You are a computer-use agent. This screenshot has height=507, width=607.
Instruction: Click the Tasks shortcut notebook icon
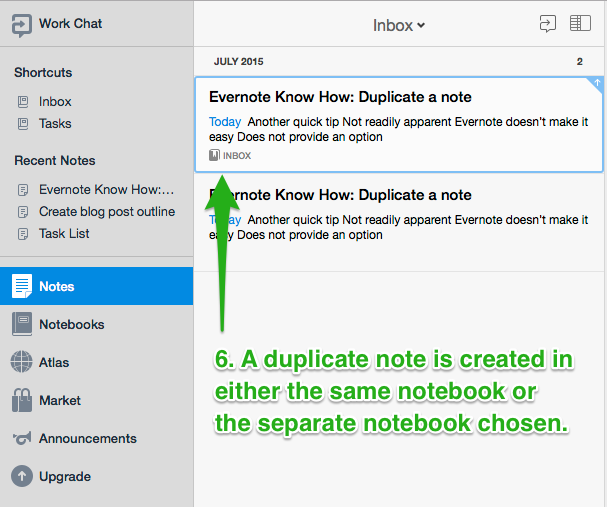click(x=23, y=124)
